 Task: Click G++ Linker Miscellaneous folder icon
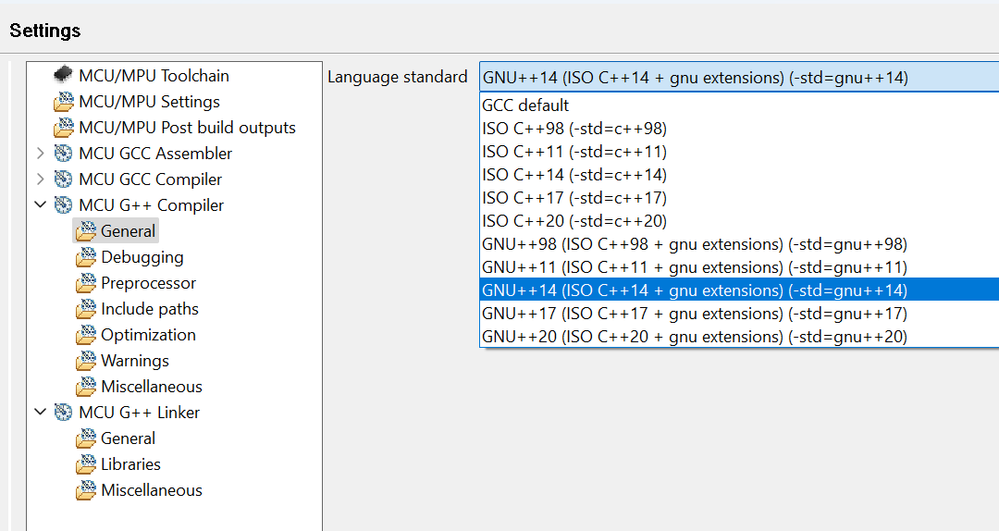85,490
